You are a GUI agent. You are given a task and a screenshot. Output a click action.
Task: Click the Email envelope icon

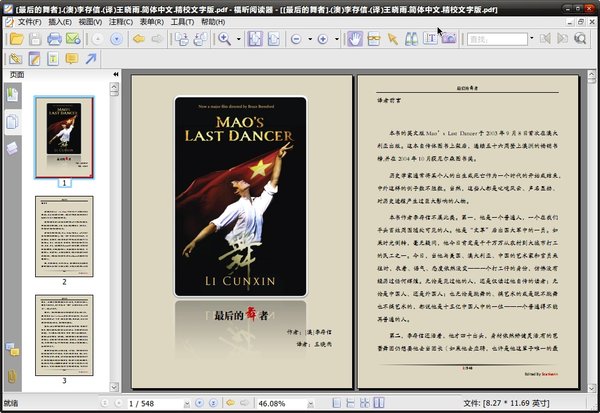73,39
